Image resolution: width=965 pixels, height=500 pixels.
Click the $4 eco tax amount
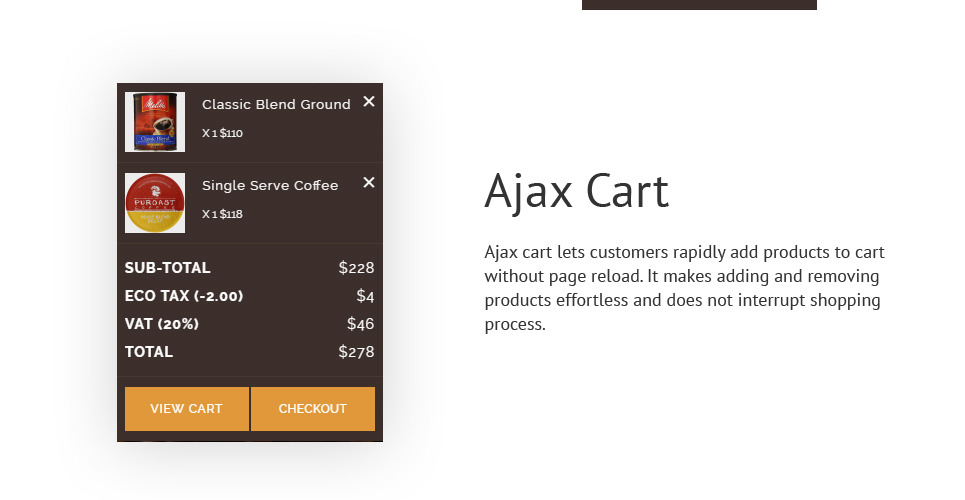(365, 296)
